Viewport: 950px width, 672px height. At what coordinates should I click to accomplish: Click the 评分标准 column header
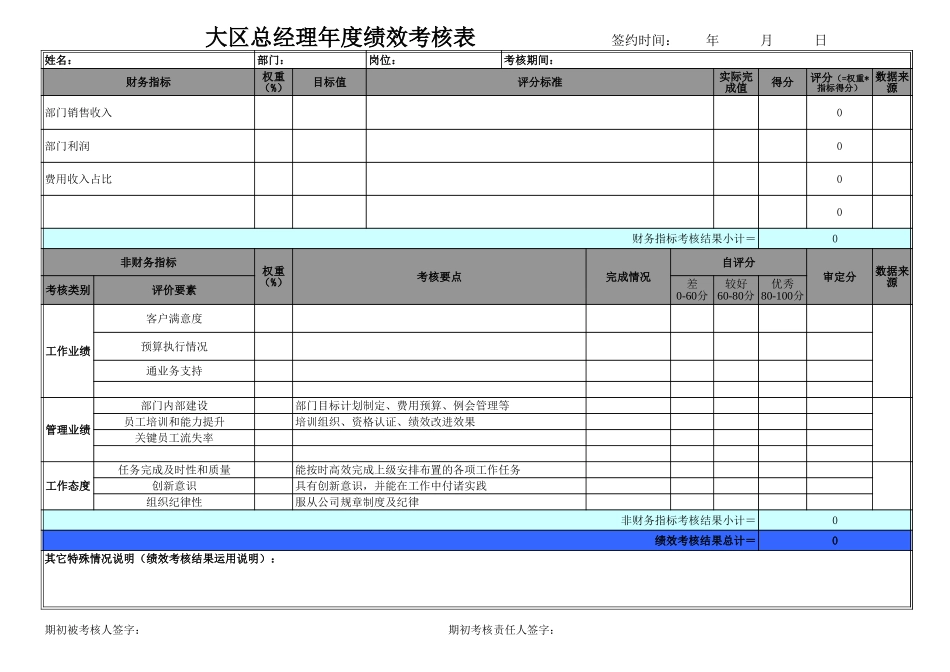click(539, 82)
